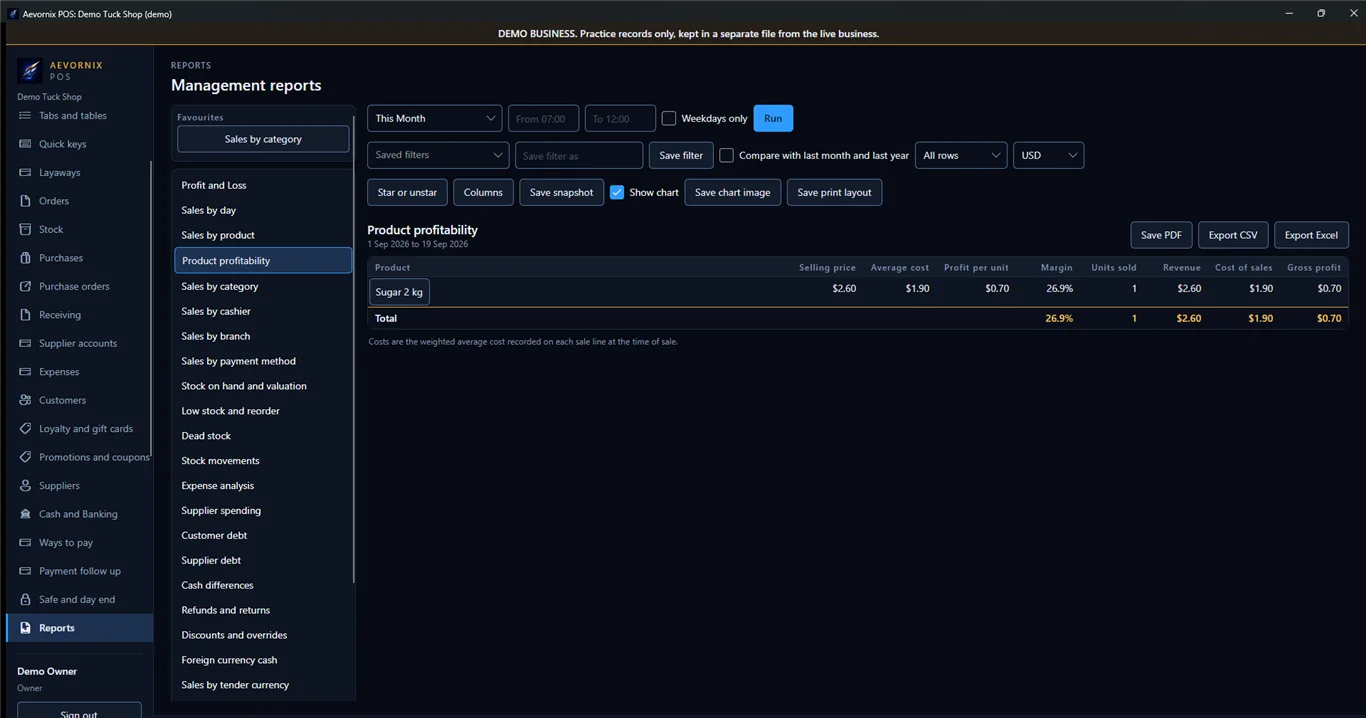Image resolution: width=1366 pixels, height=718 pixels.
Task: Open the Sales by cashier report
Action: 263,311
